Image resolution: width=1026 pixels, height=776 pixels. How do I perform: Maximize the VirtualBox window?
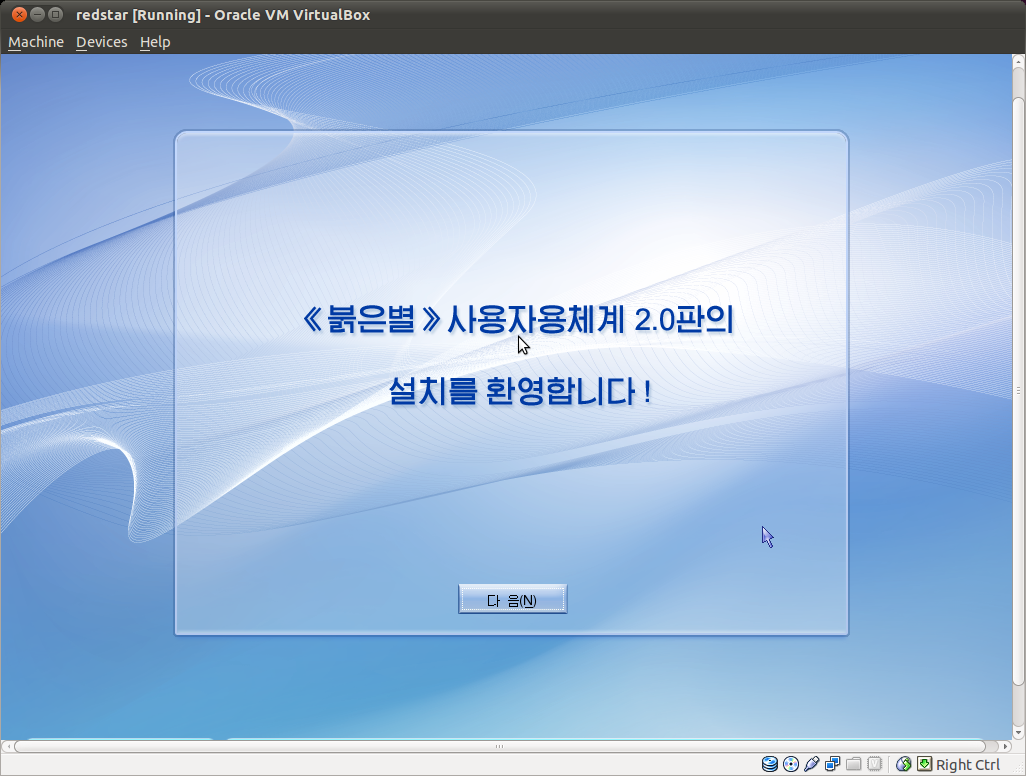pyautogui.click(x=56, y=14)
